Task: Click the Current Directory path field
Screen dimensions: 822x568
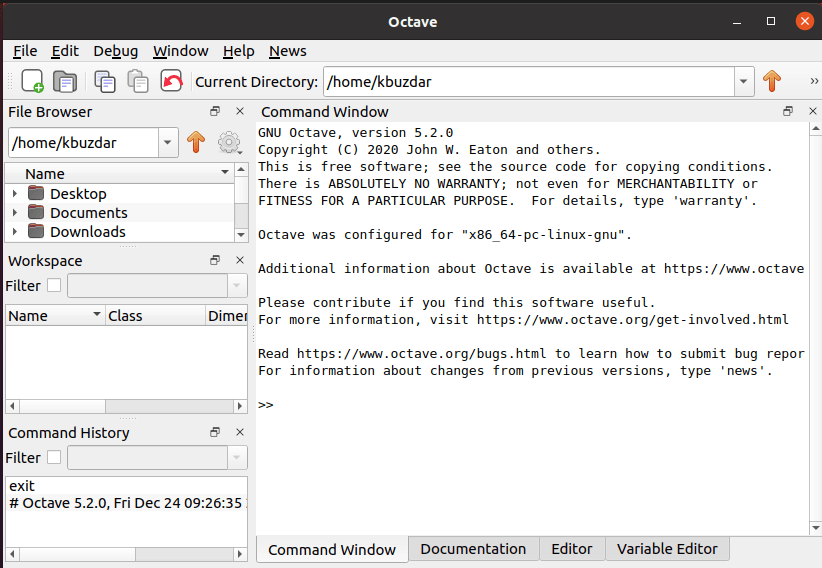Action: [x=528, y=81]
